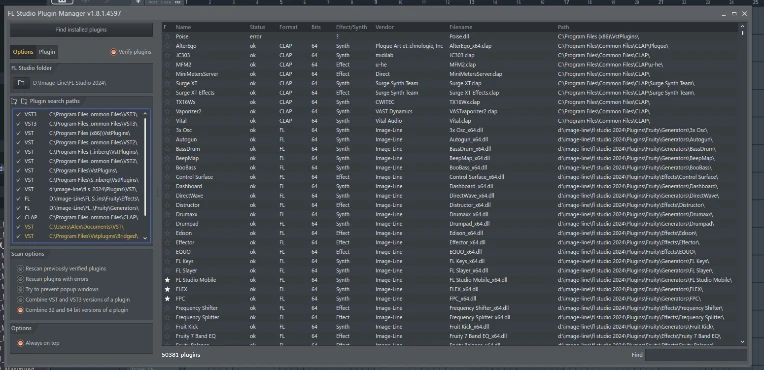
Task: Uncheck the CLAP search path
Action: pos(18,217)
